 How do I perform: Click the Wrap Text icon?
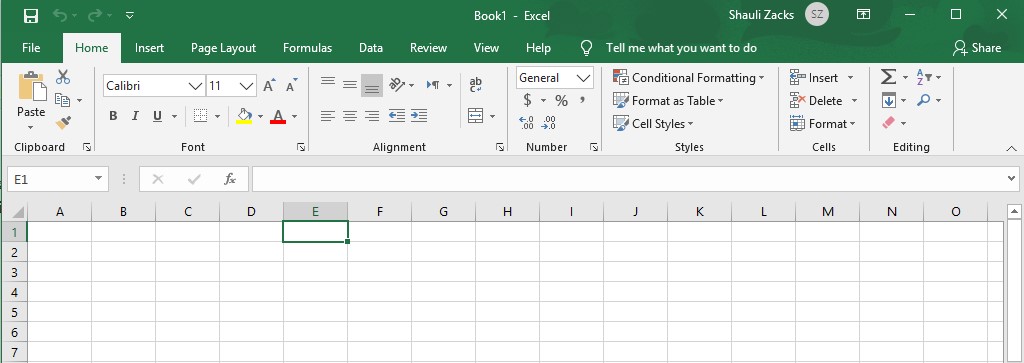(x=476, y=84)
